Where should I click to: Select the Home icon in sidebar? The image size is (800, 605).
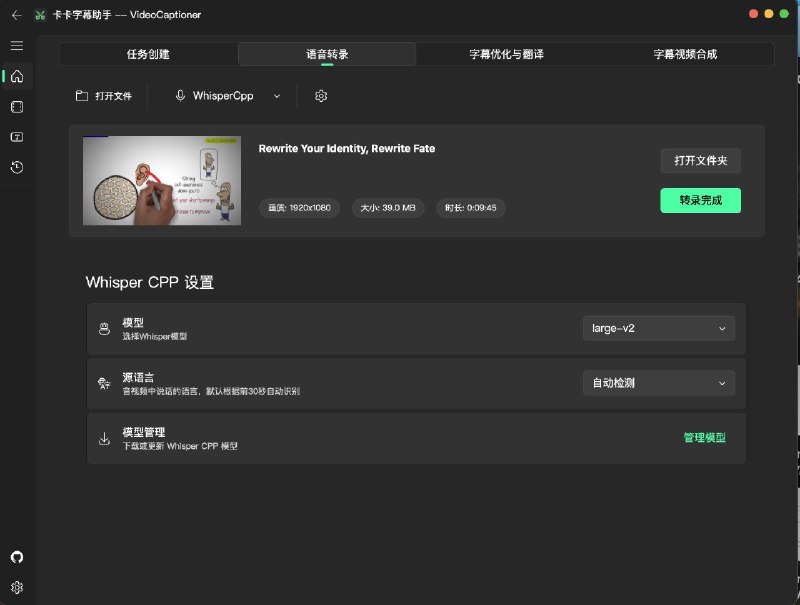coord(16,76)
